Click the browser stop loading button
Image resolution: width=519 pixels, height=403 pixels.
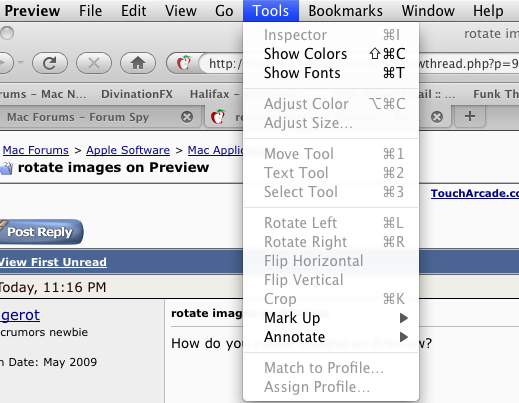[94, 63]
